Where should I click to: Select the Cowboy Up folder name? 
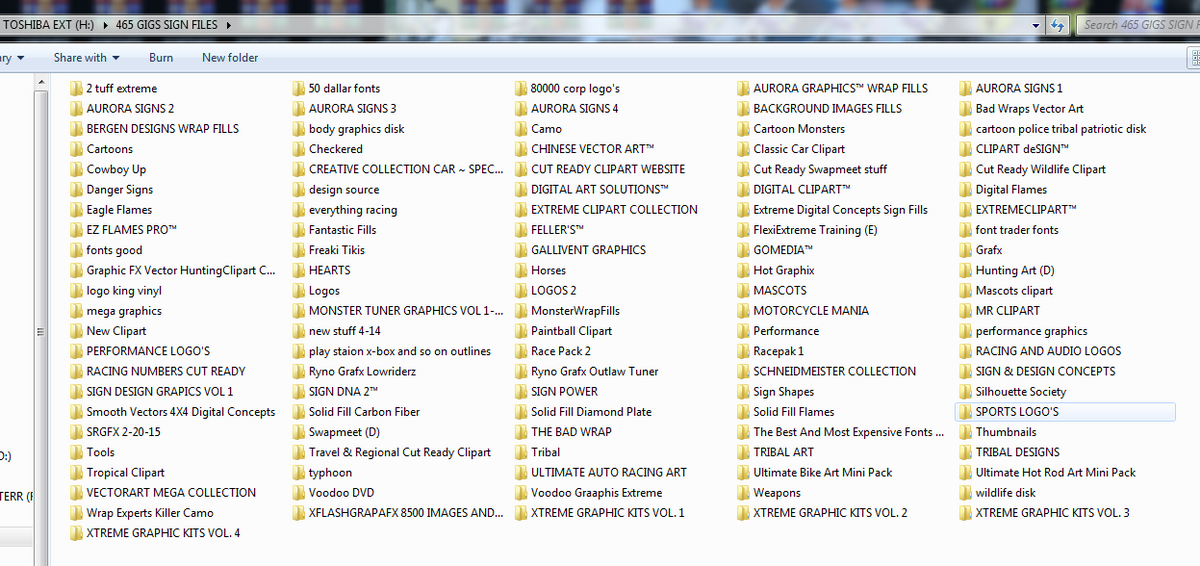coord(116,169)
